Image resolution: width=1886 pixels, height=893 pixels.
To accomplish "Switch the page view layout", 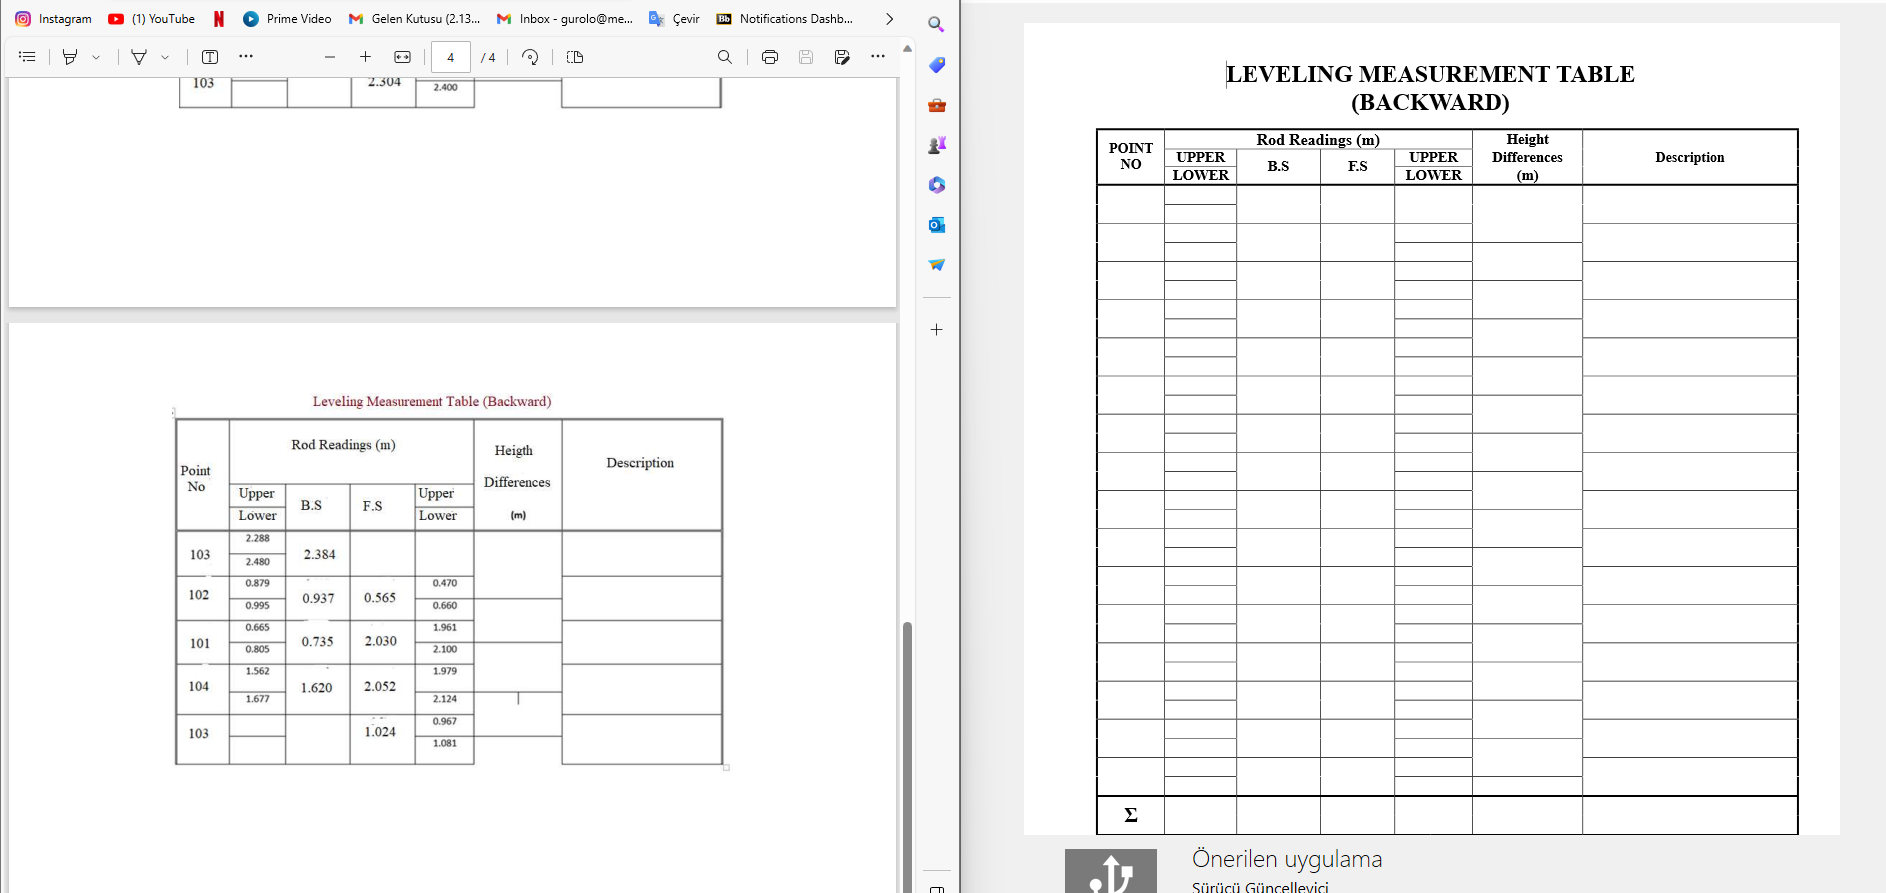I will [575, 57].
